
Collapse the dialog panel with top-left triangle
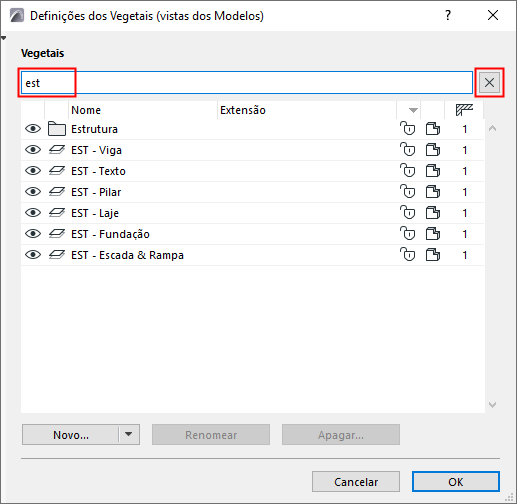coord(3,38)
